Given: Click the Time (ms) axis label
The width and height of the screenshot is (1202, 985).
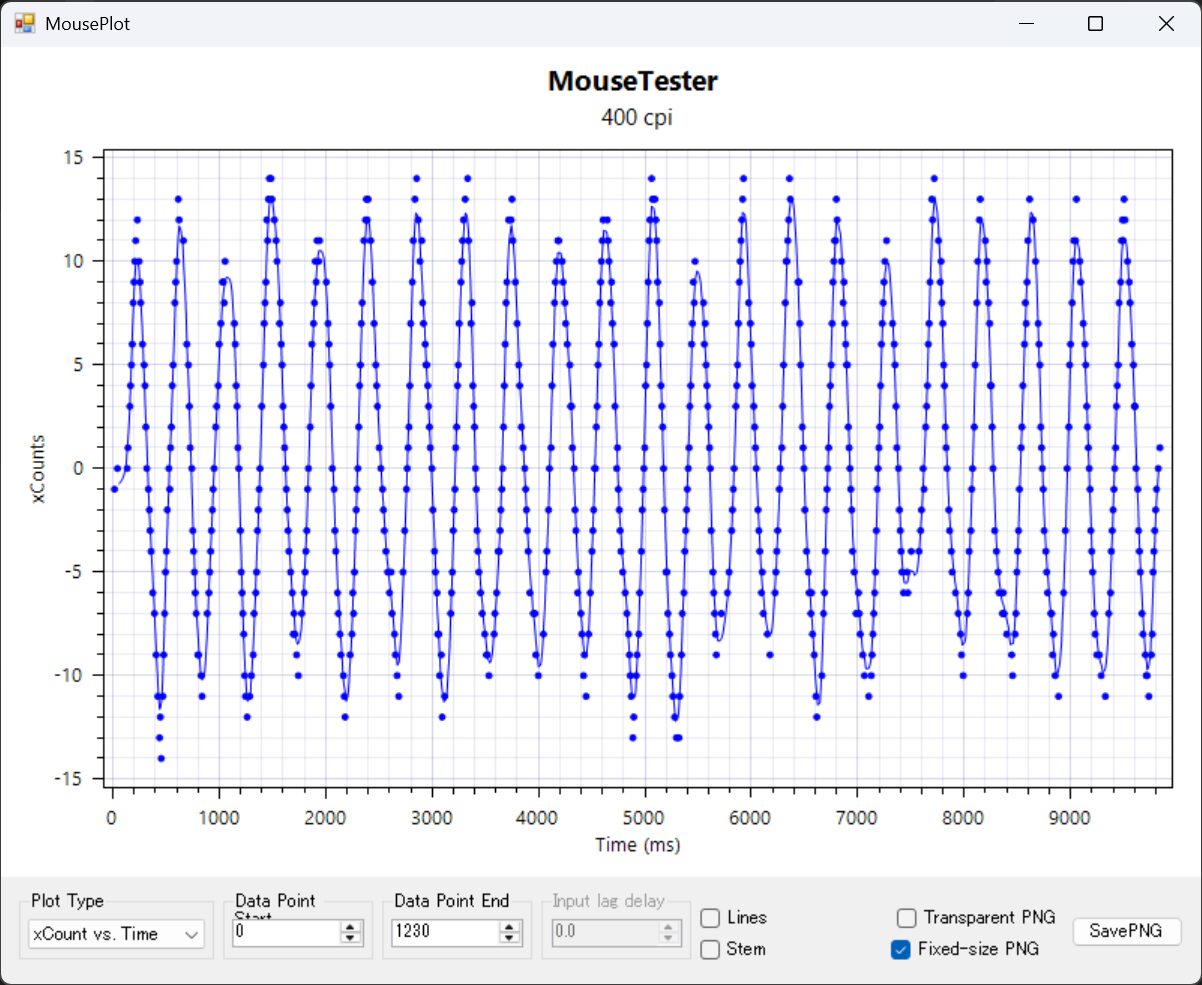Looking at the screenshot, I should (x=637, y=845).
